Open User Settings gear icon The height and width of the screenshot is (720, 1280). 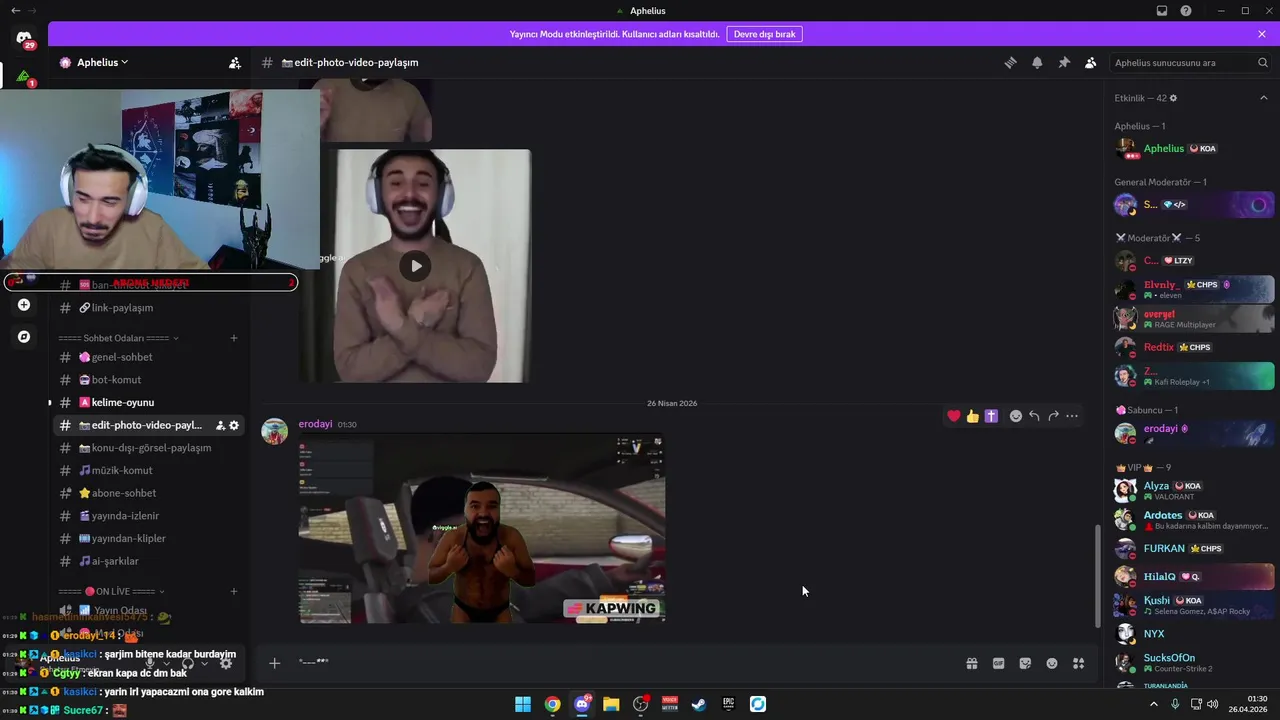click(x=226, y=663)
